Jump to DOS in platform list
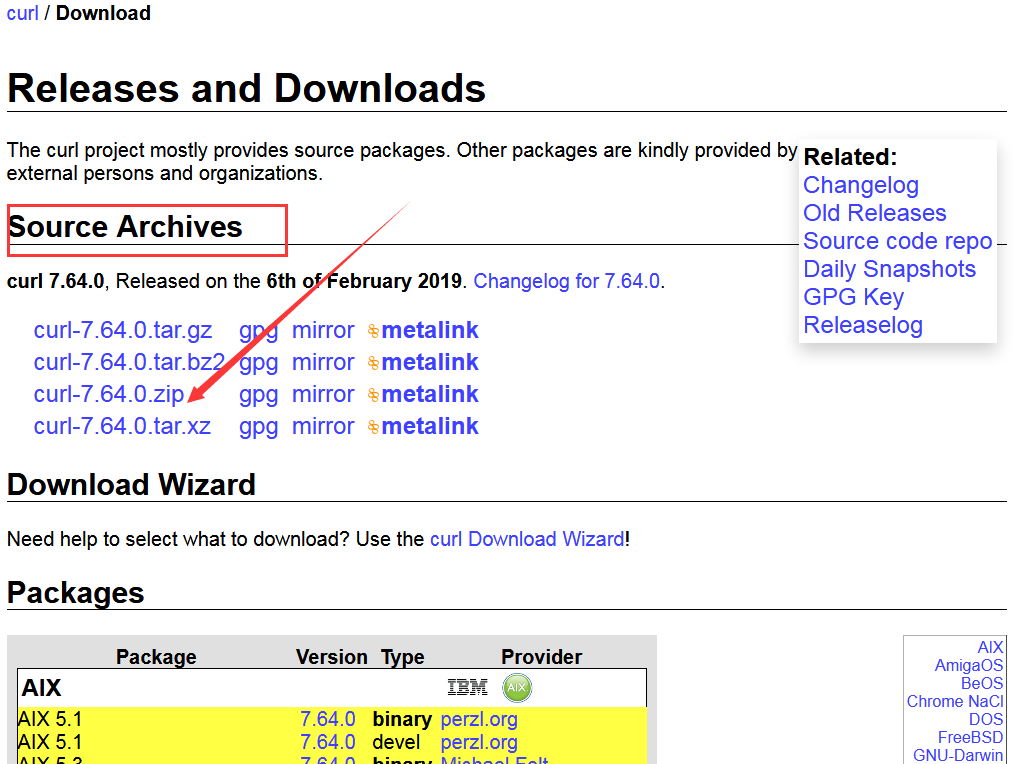 (986, 719)
